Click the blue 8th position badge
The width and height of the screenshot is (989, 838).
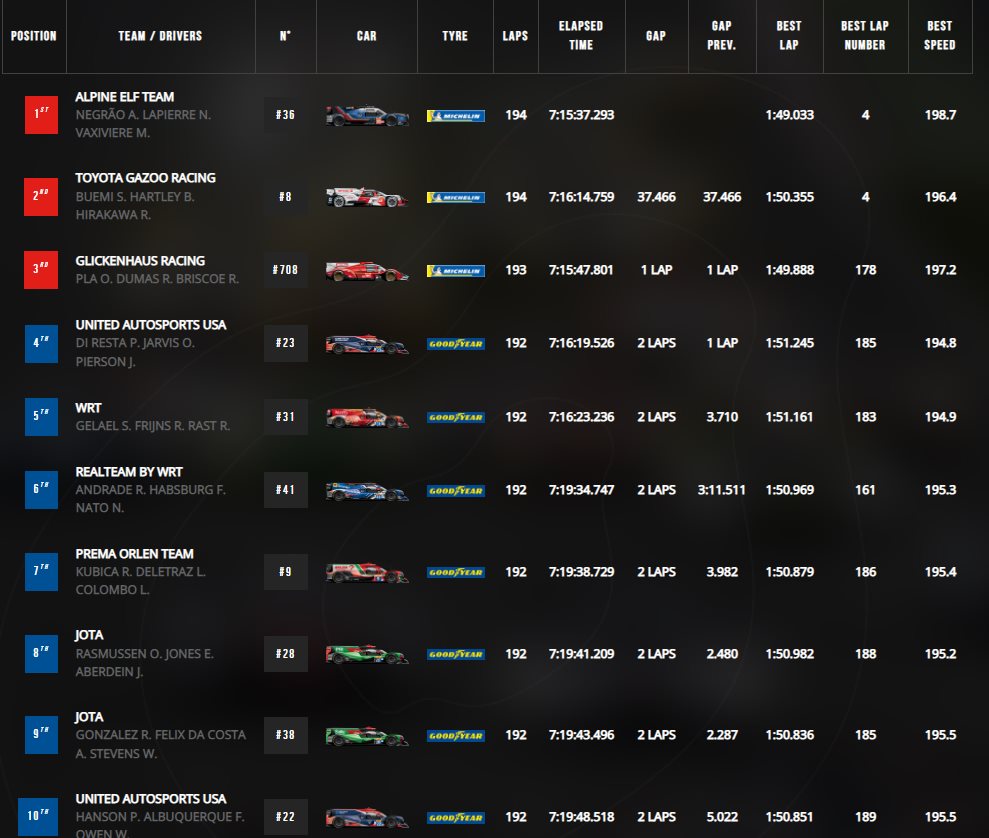[x=41, y=654]
